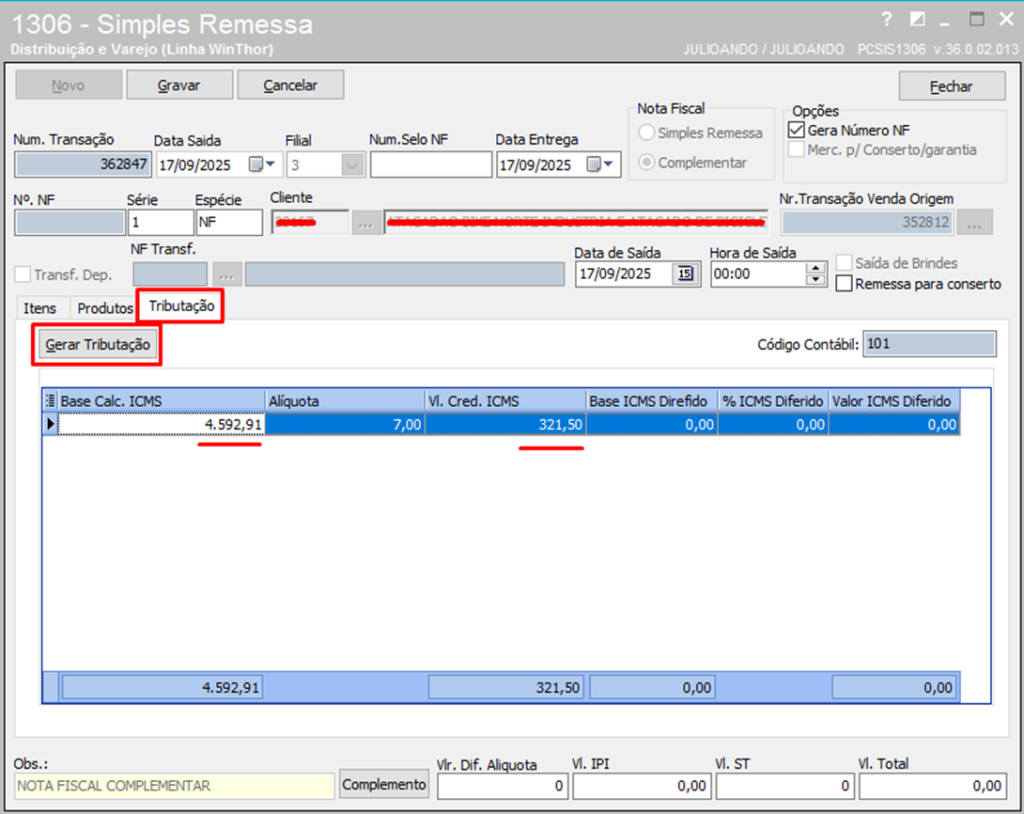The image size is (1024, 814).
Task: Click the Vl. Cred. ICMS column header
Action: [505, 401]
